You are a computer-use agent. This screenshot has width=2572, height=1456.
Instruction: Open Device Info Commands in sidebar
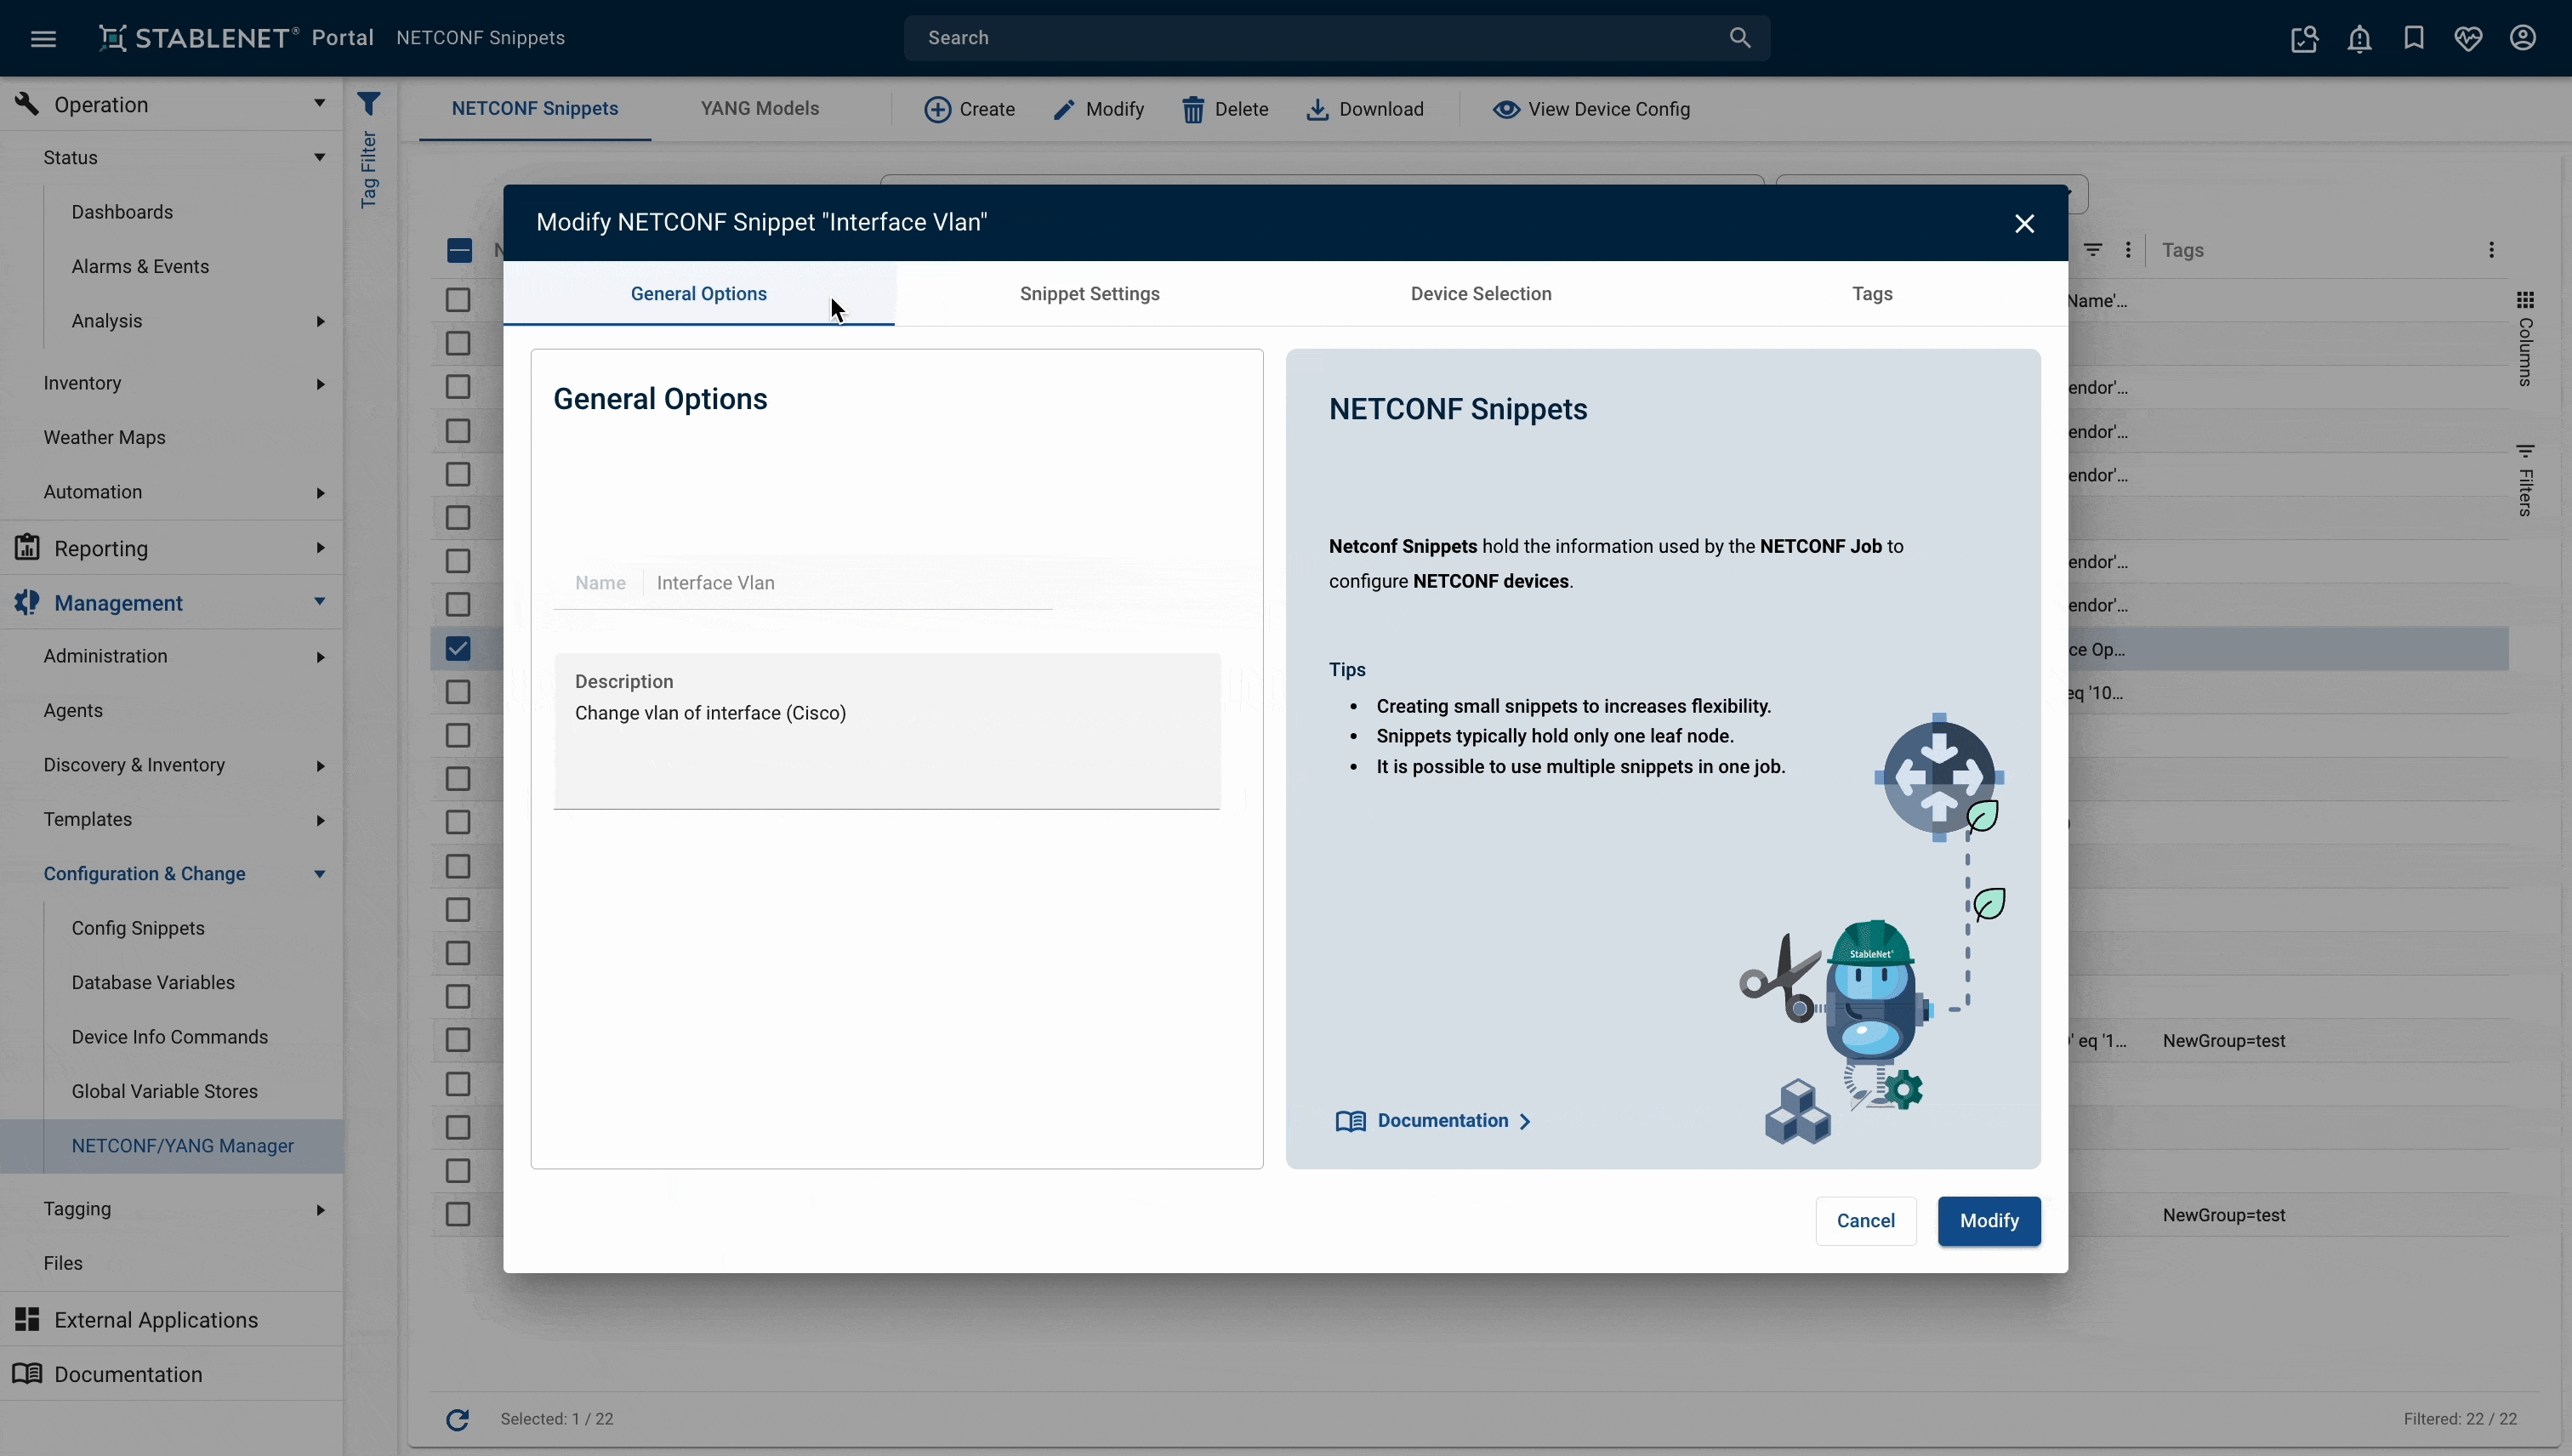(x=169, y=1037)
